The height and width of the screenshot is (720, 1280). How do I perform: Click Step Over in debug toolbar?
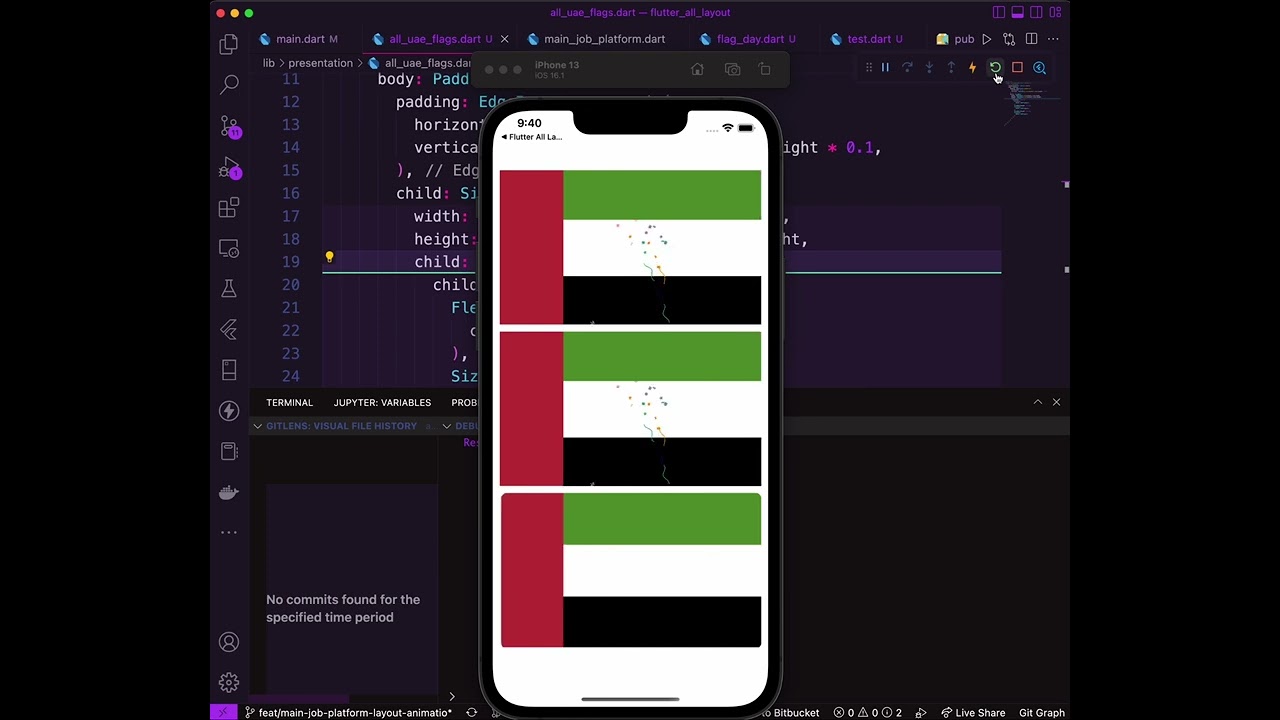pos(907,68)
